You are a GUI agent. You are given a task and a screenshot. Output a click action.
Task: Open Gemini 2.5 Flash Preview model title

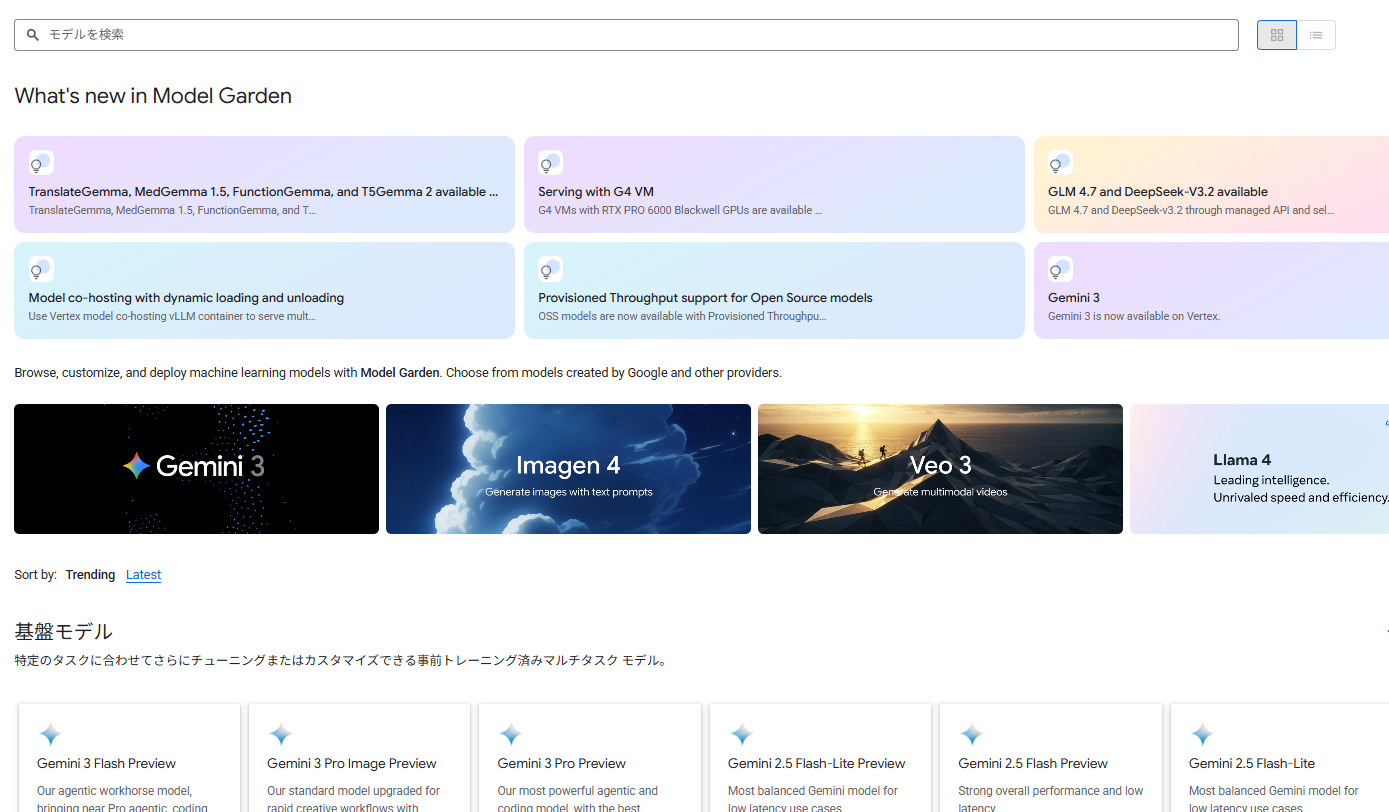click(x=1033, y=764)
